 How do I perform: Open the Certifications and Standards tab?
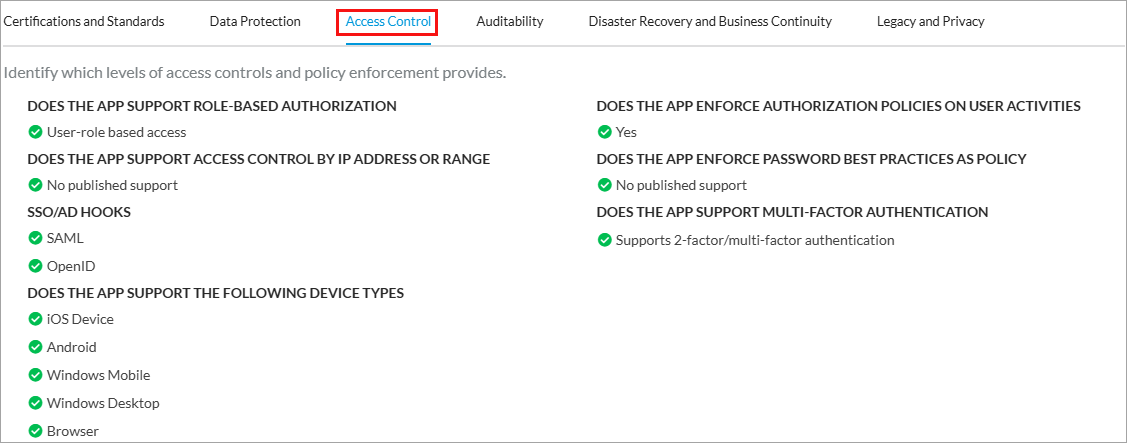84,21
